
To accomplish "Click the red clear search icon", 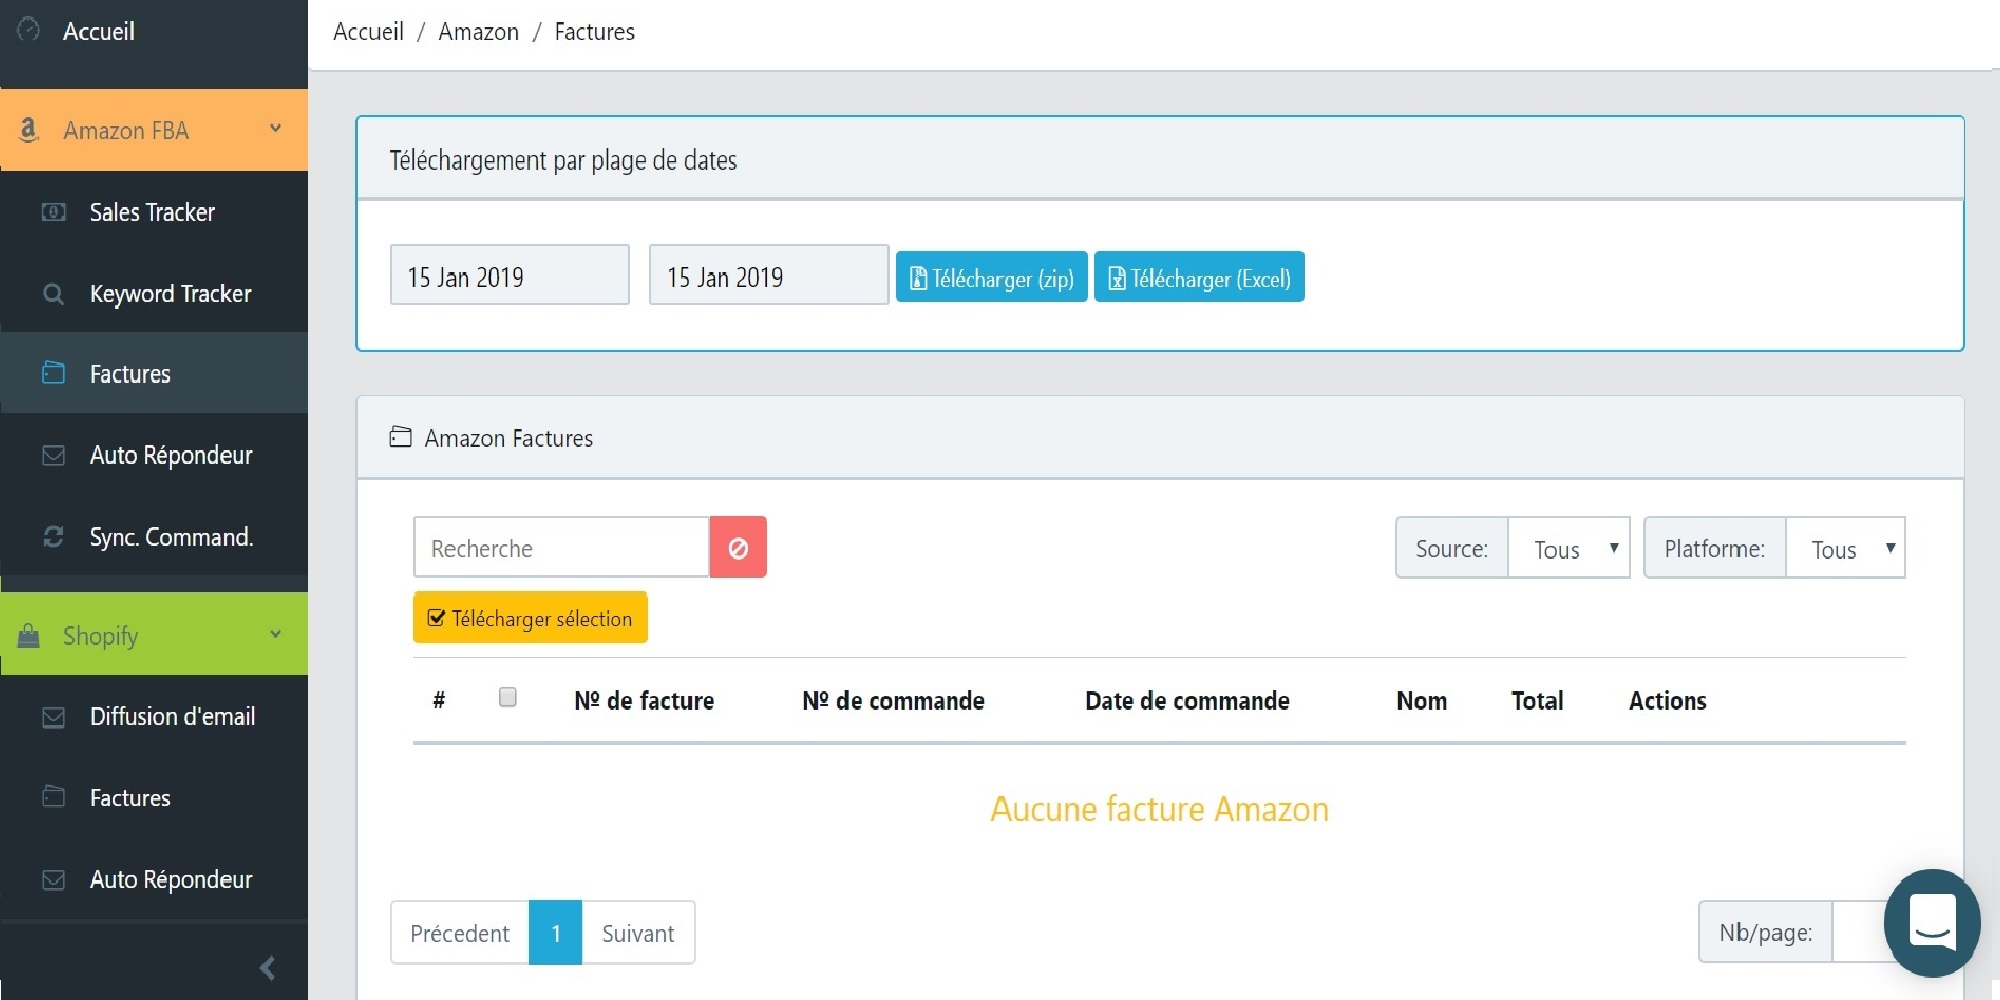I will tap(738, 548).
